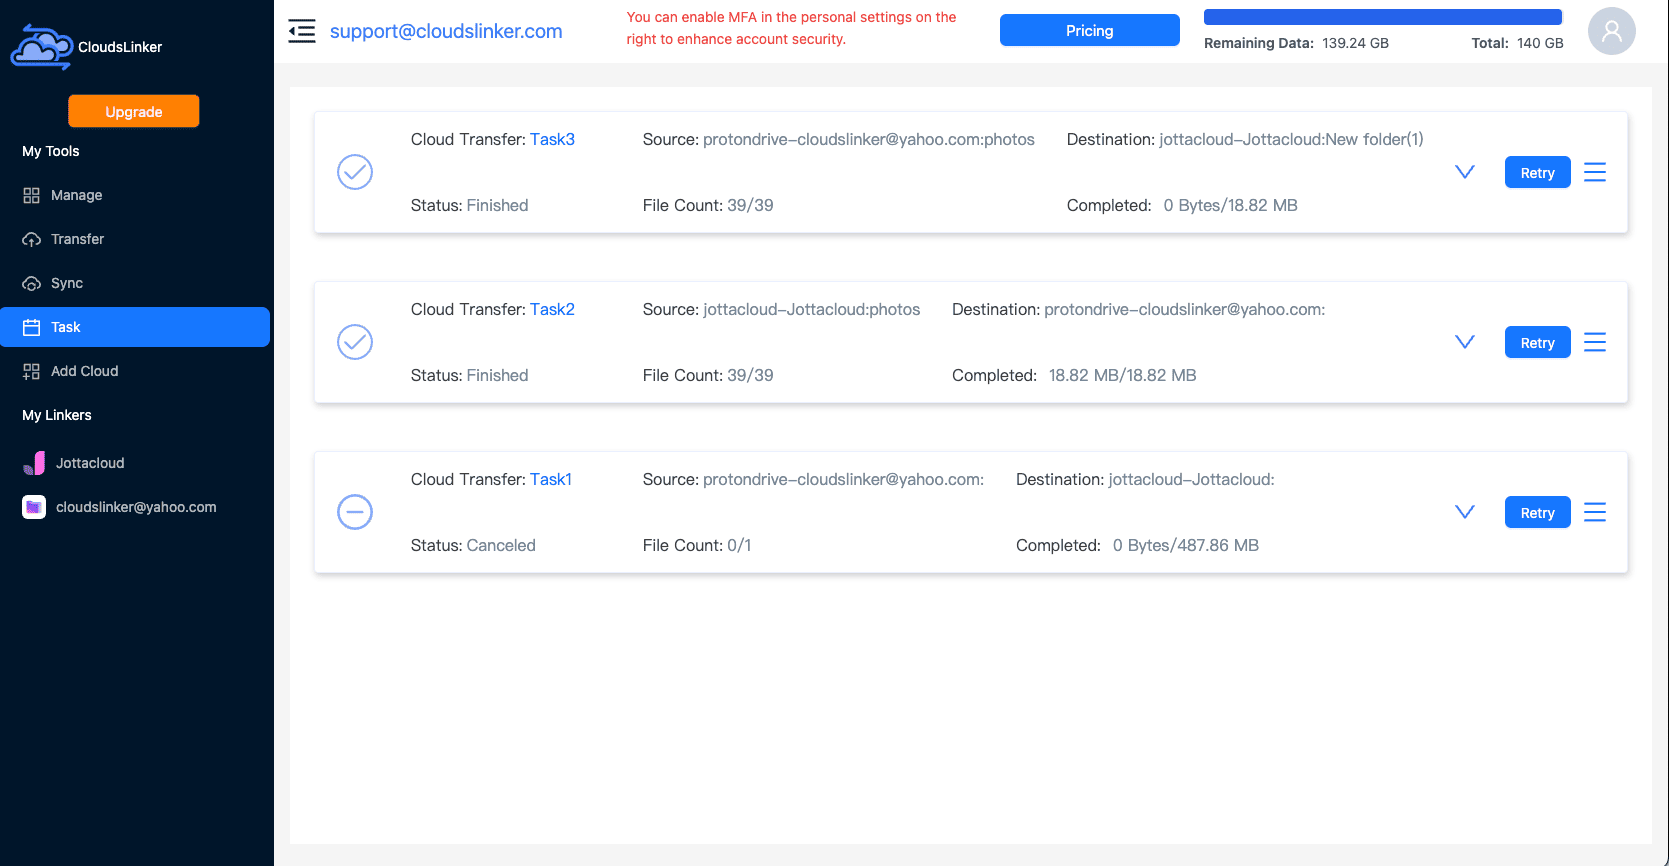
Task: Click the Task2 Status Finished text
Action: pos(469,375)
